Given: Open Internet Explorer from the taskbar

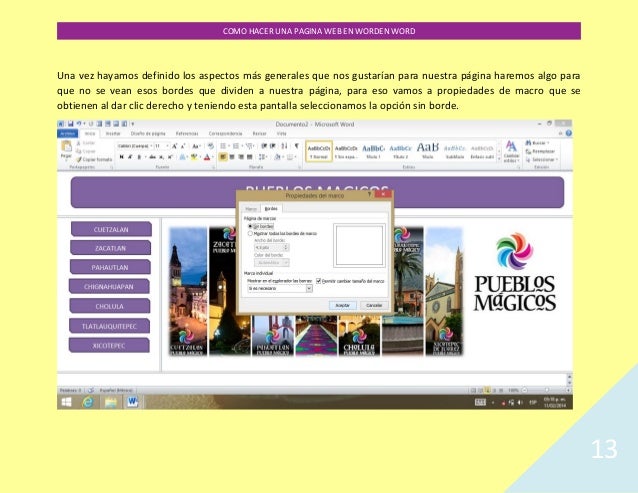Looking at the screenshot, I should coord(87,402).
